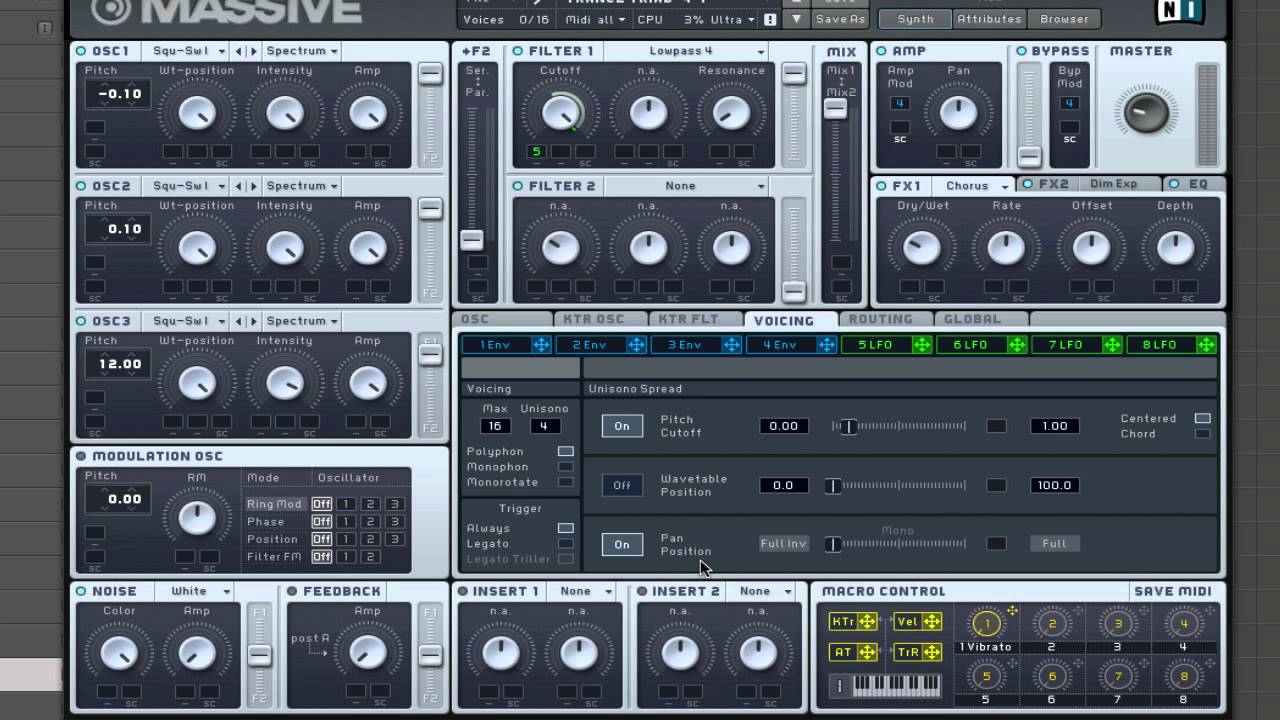1280x720 pixels.
Task: Click the Browser view button
Action: (x=1064, y=19)
